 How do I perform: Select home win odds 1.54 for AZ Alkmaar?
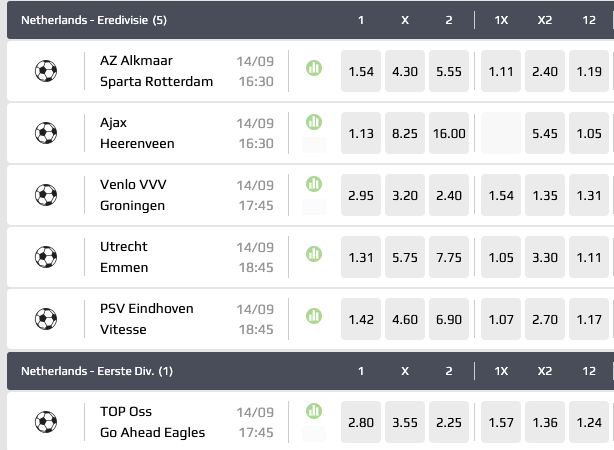coord(361,71)
